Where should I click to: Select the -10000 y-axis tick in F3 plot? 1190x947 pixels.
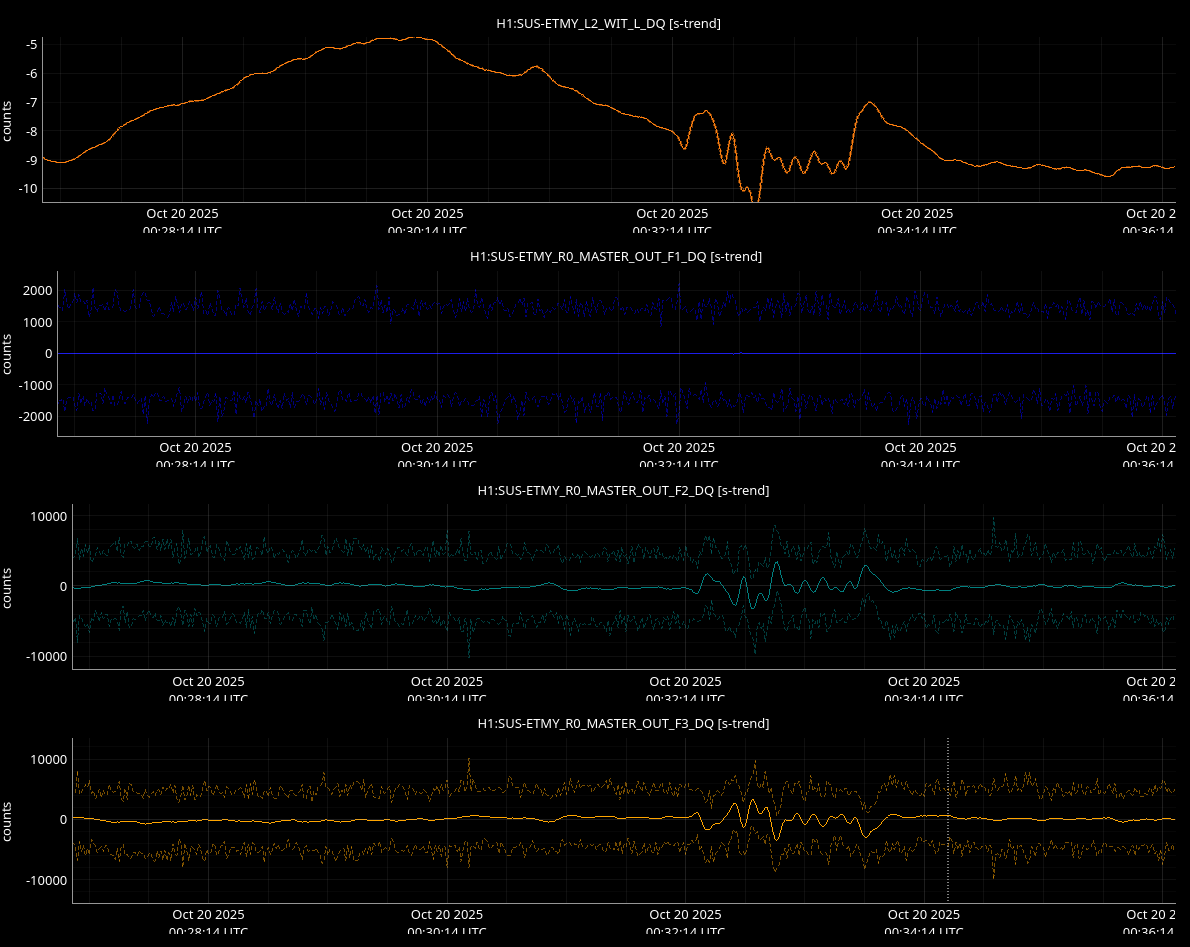click(46, 881)
